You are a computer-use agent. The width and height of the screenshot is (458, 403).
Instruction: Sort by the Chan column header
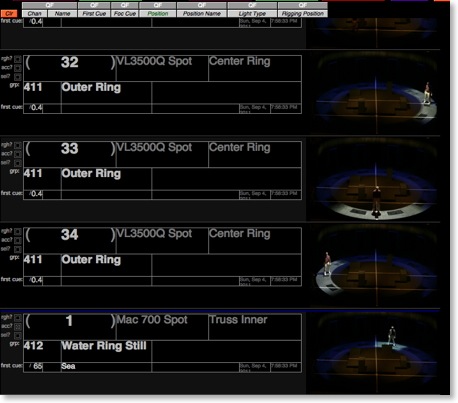(x=34, y=13)
